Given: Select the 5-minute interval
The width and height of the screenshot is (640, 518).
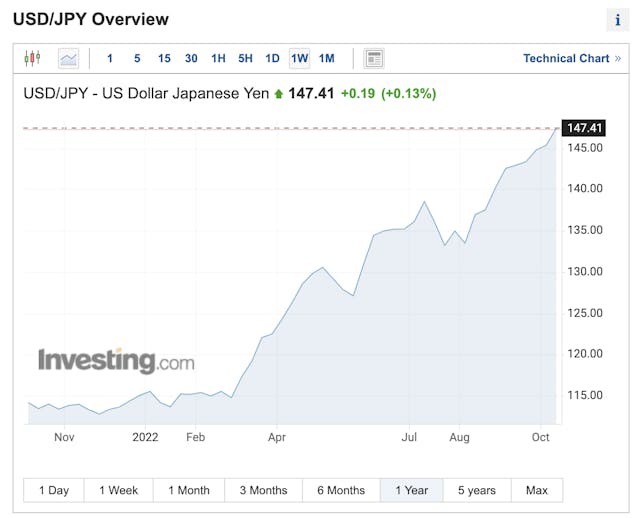Looking at the screenshot, I should pyautogui.click(x=137, y=58).
